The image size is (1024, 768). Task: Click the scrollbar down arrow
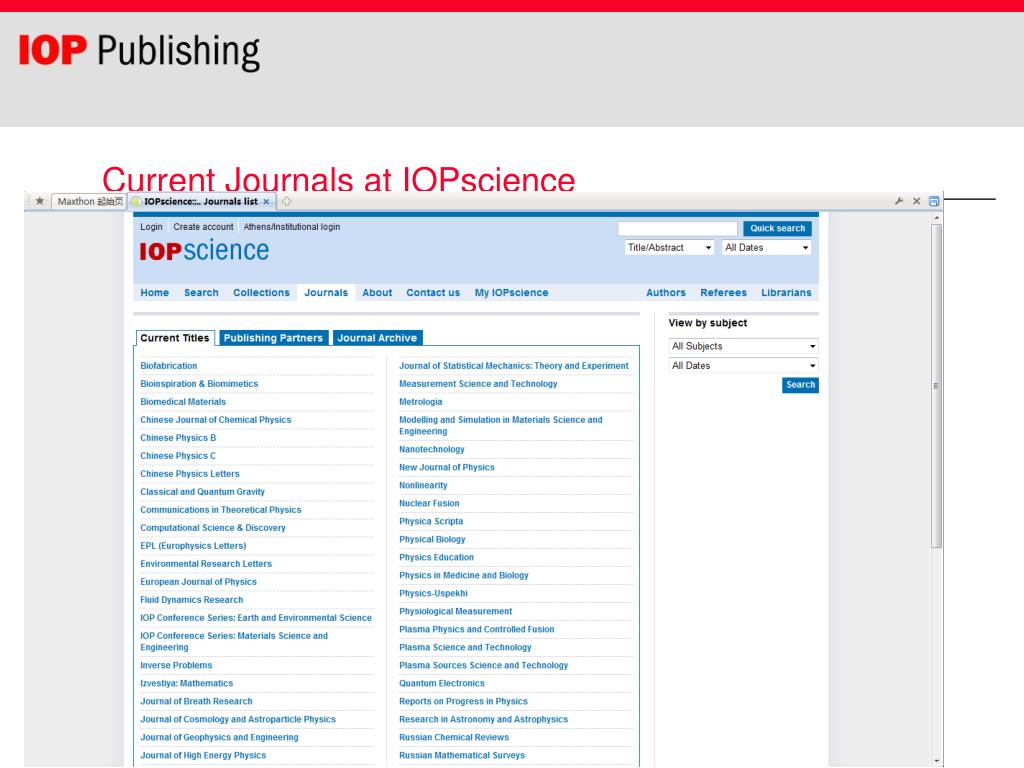936,761
